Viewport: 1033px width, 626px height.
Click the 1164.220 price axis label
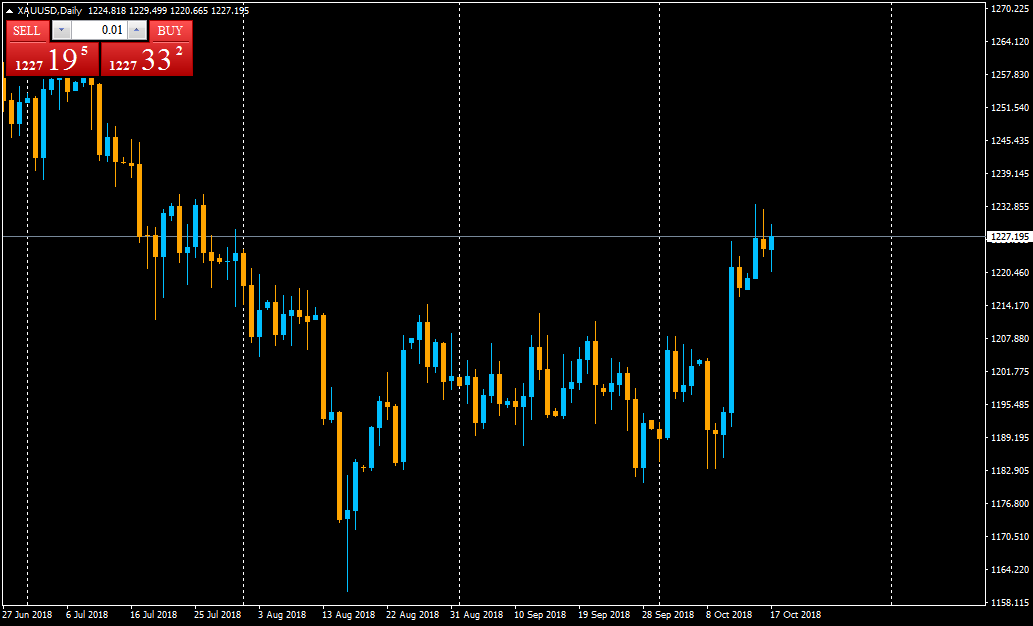coord(1010,569)
